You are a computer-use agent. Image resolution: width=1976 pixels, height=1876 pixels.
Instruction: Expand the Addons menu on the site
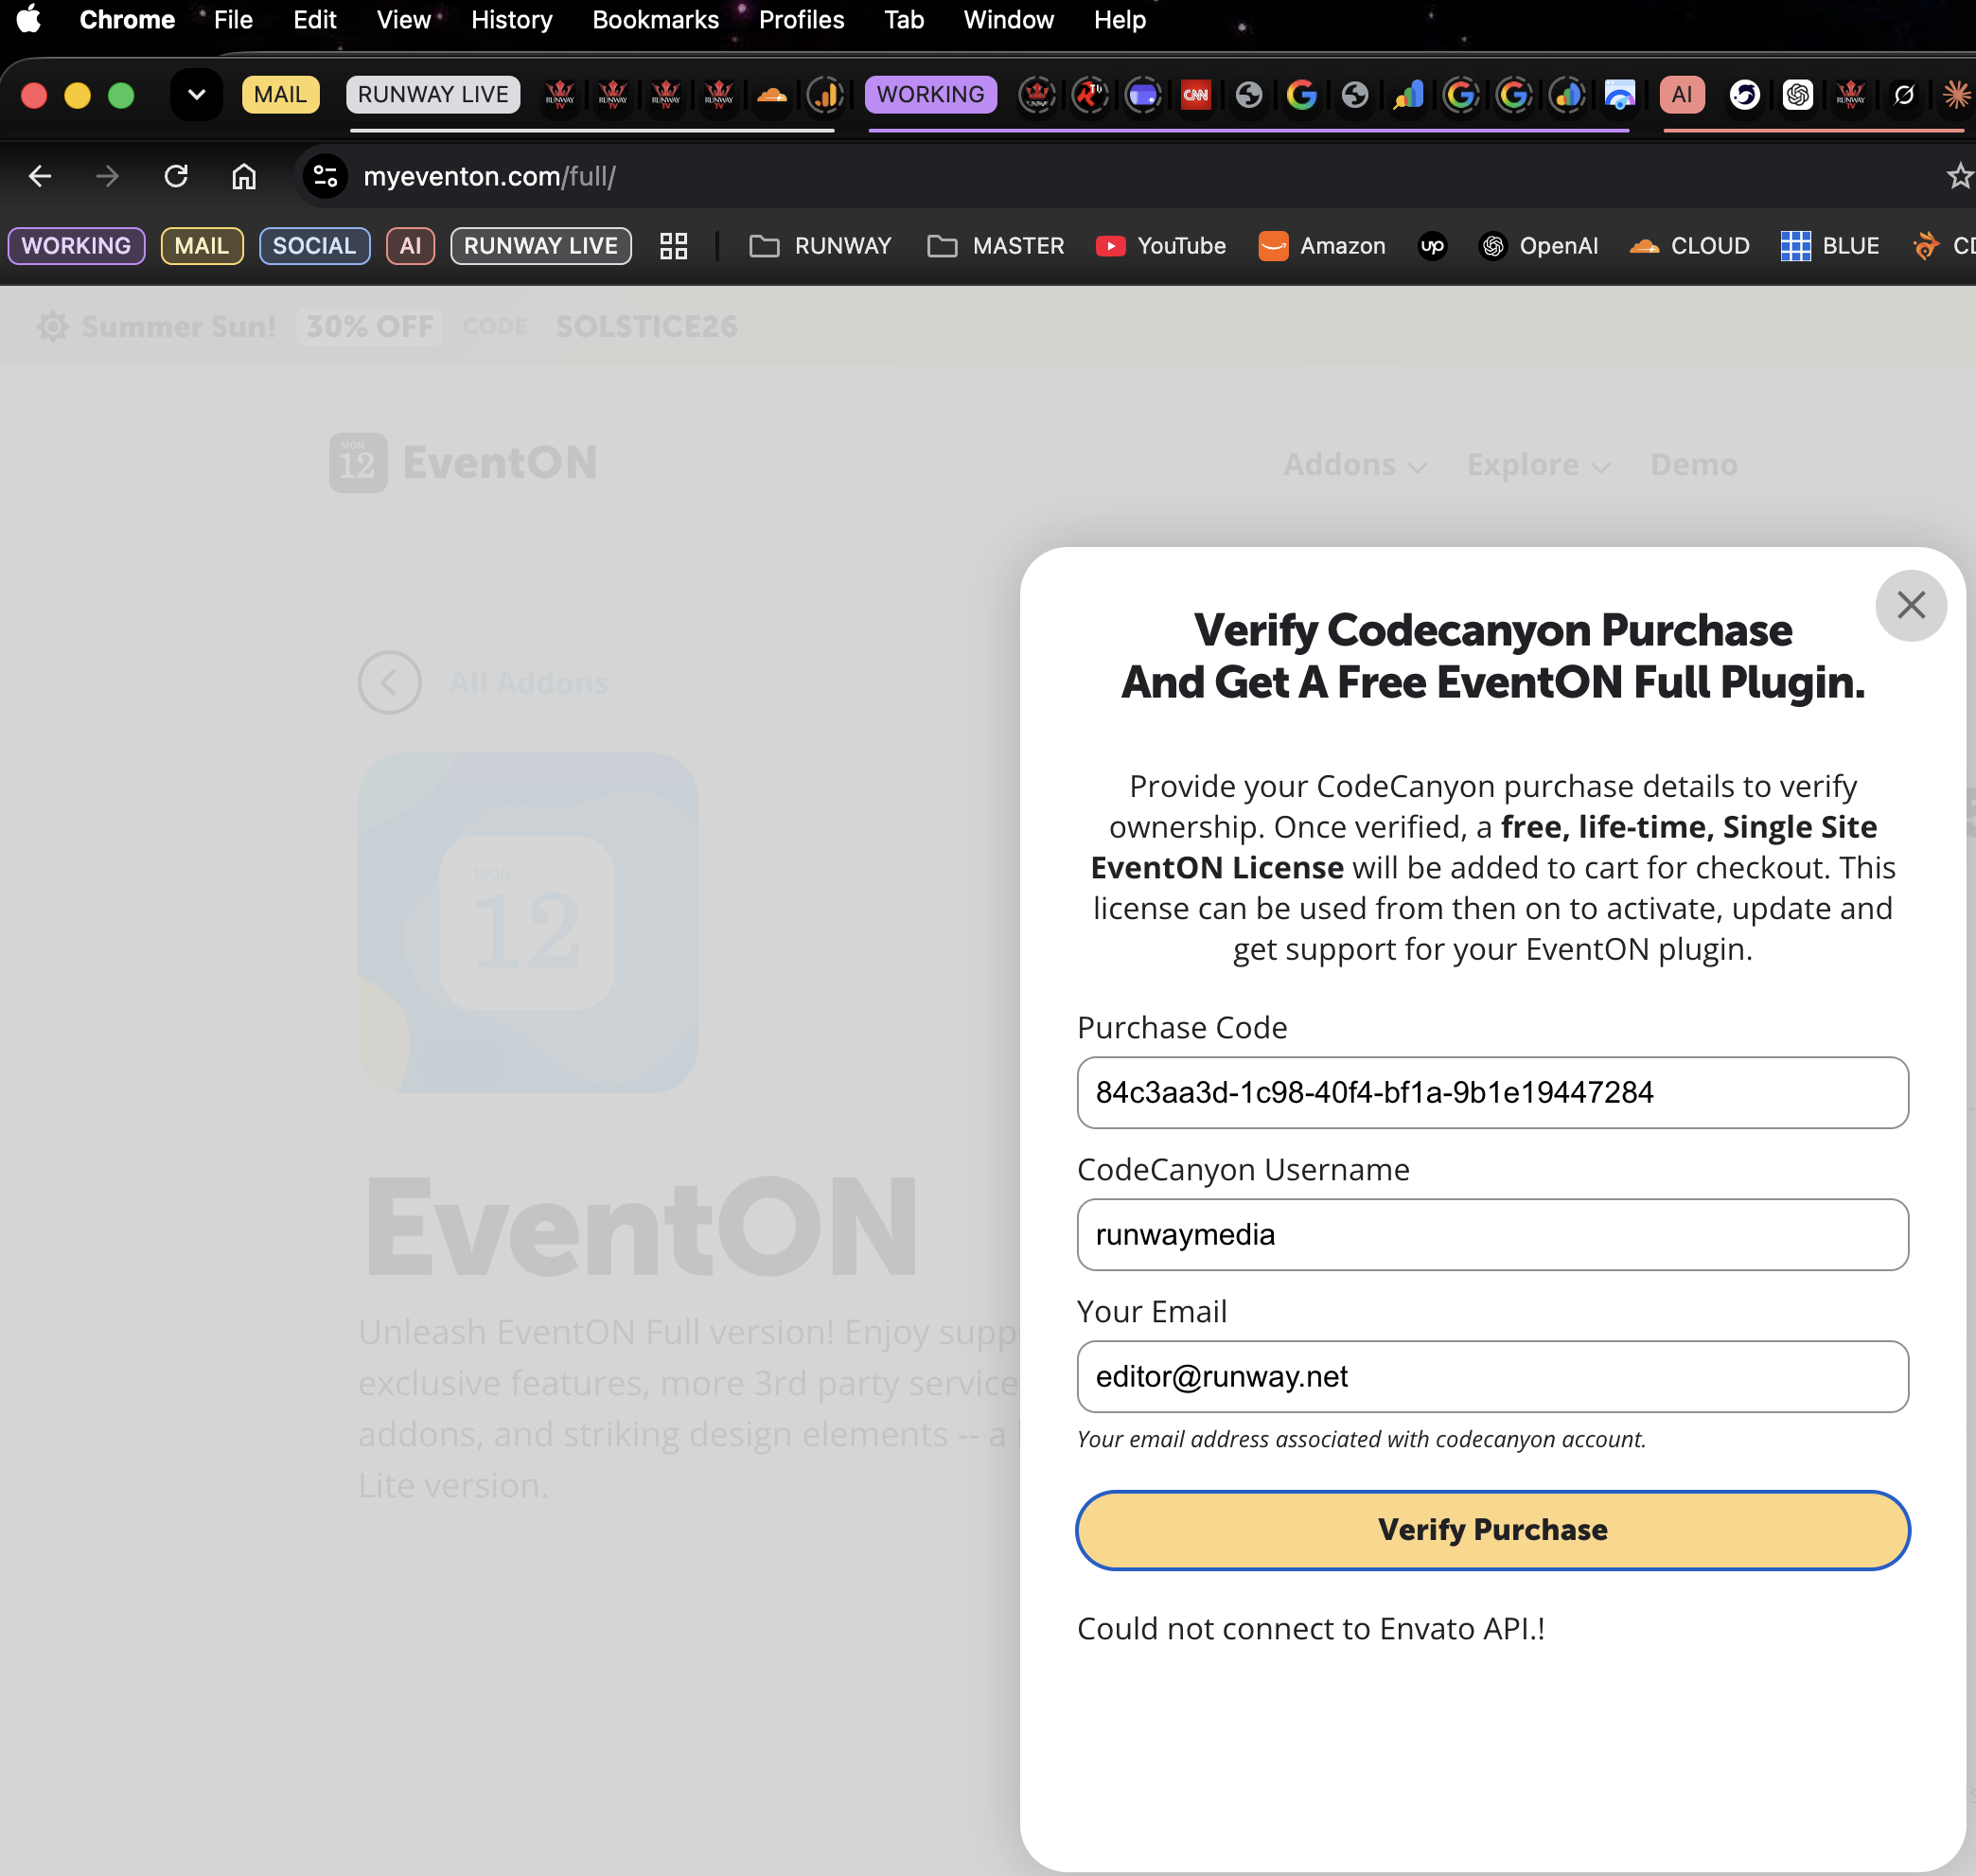pos(1355,465)
